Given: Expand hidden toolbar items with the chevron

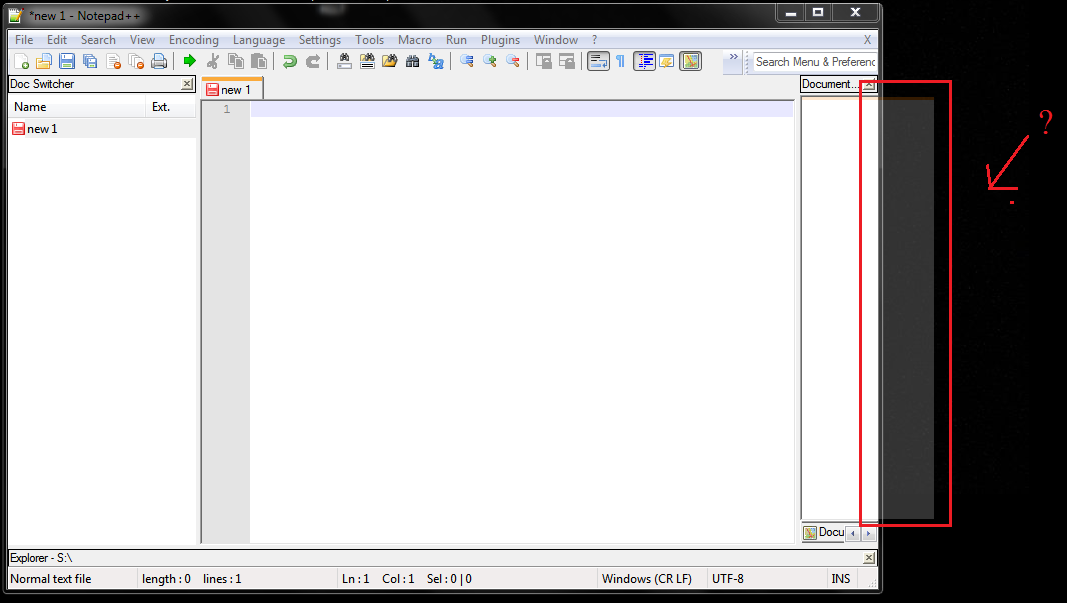Looking at the screenshot, I should tap(733, 58).
